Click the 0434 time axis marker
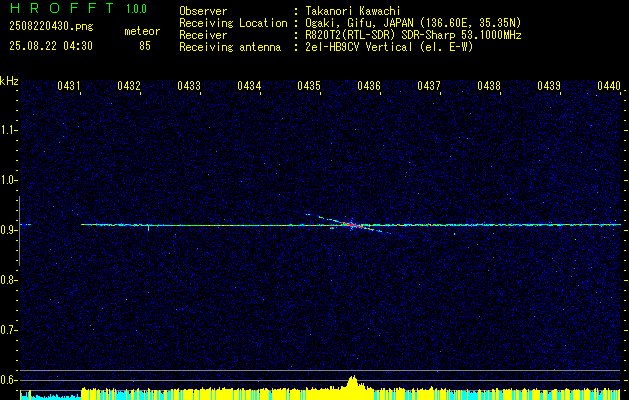 (249, 86)
